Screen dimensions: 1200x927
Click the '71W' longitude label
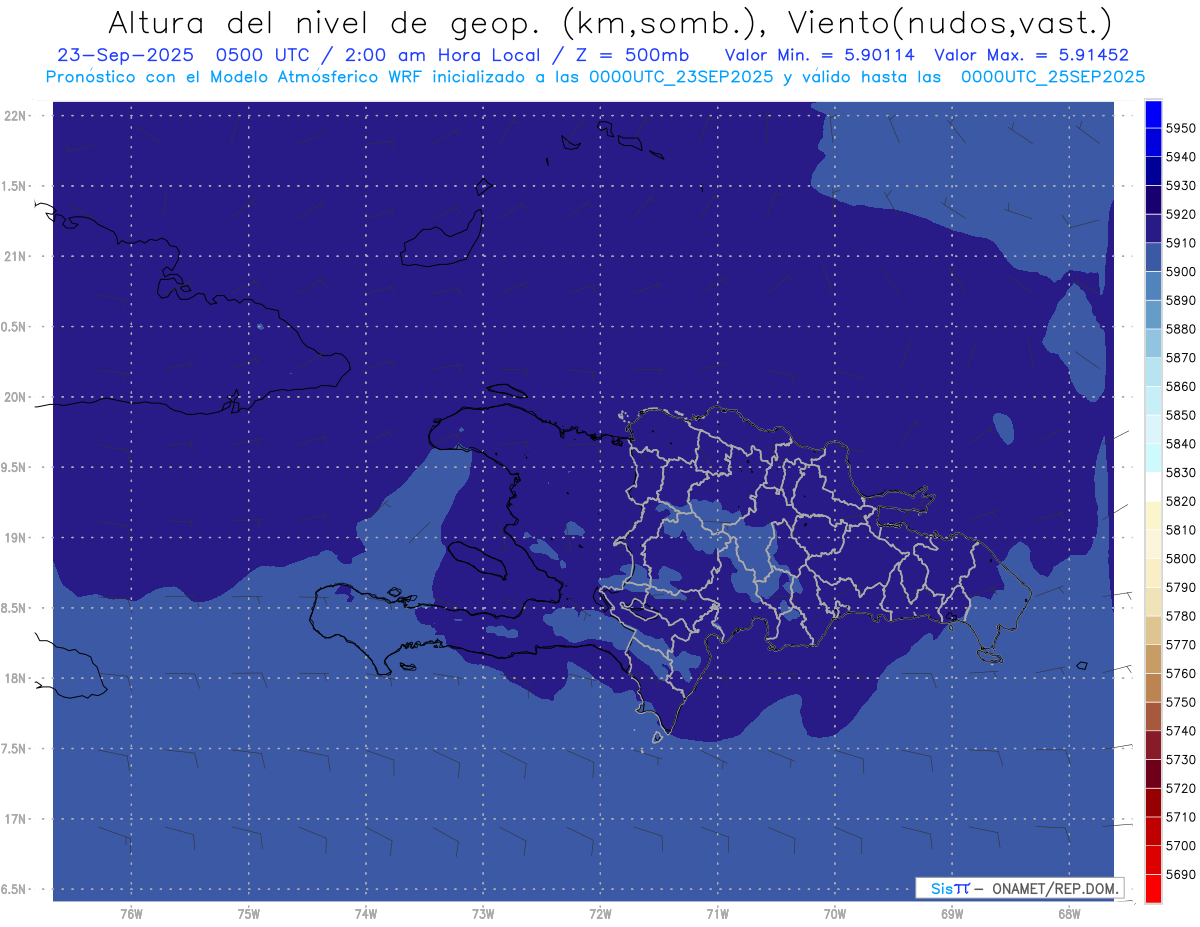(x=717, y=914)
